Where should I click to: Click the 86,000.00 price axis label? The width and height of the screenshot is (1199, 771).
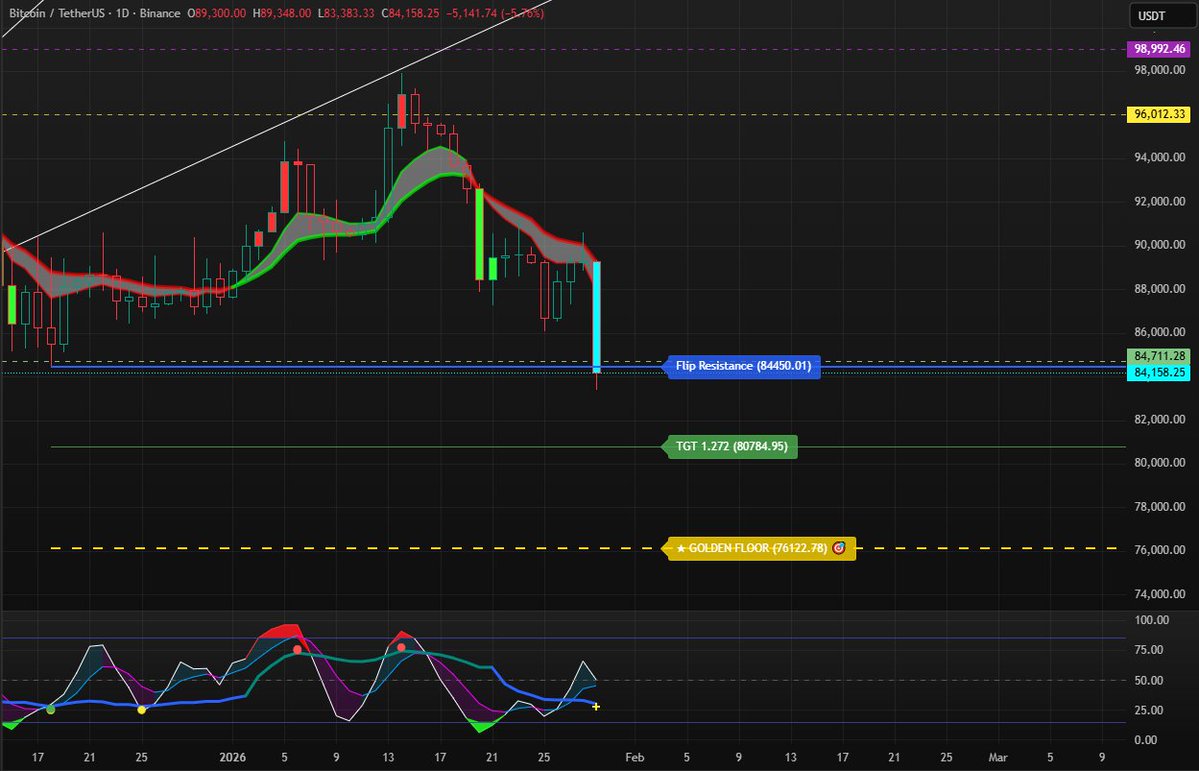coord(1160,332)
